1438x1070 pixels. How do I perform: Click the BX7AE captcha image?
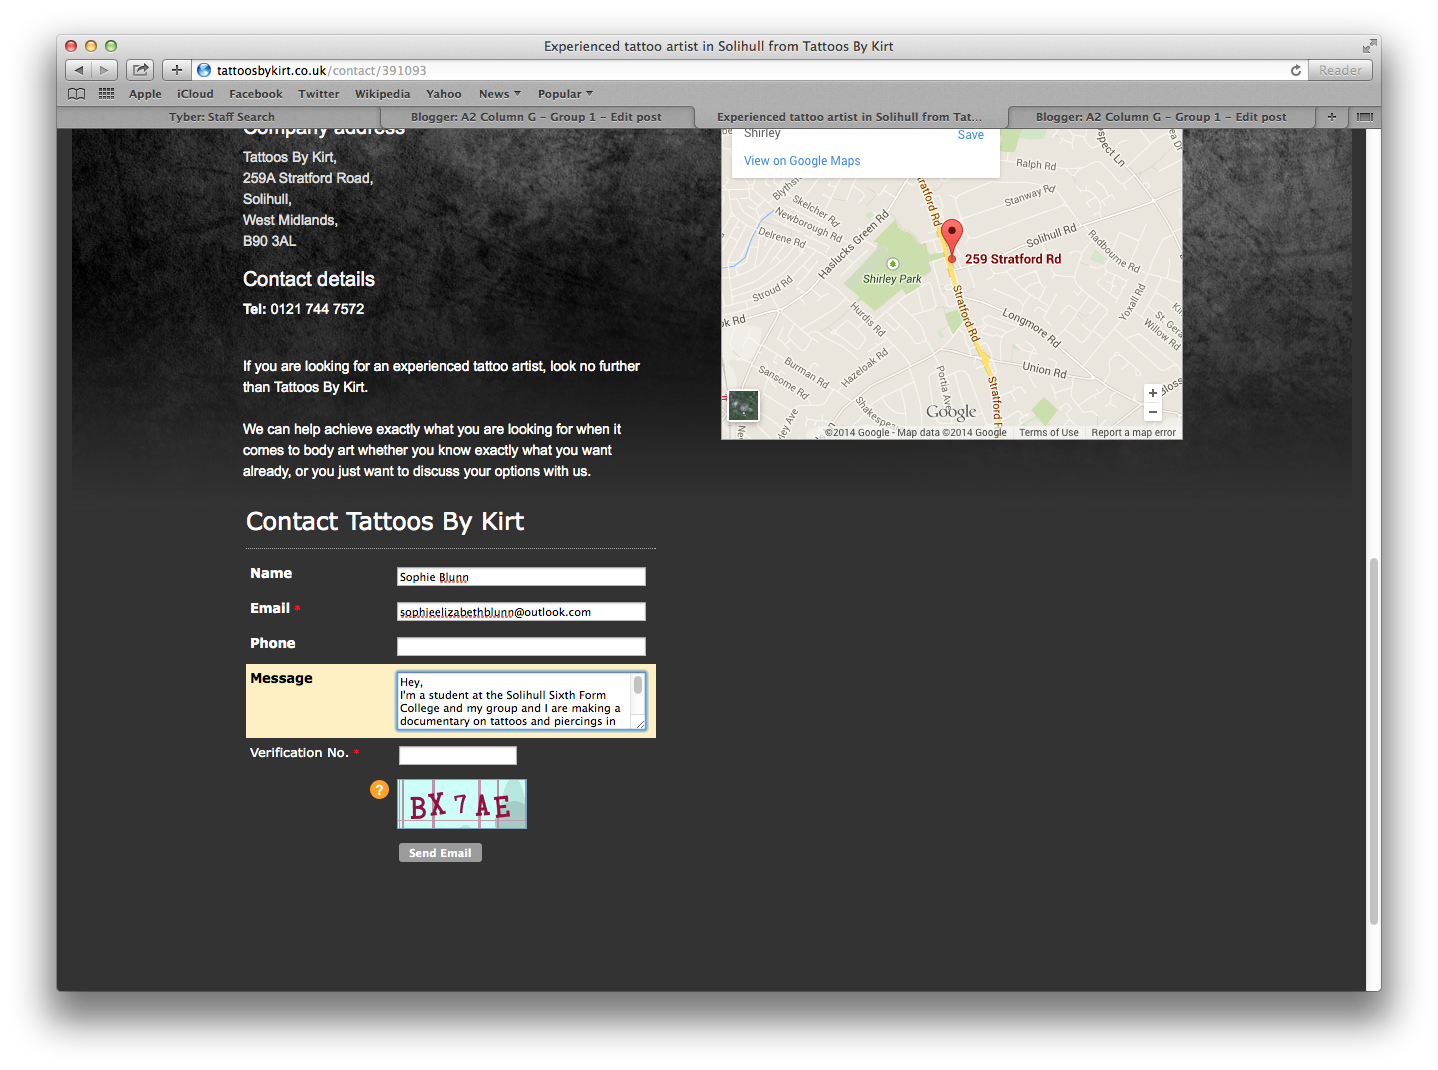pos(462,804)
